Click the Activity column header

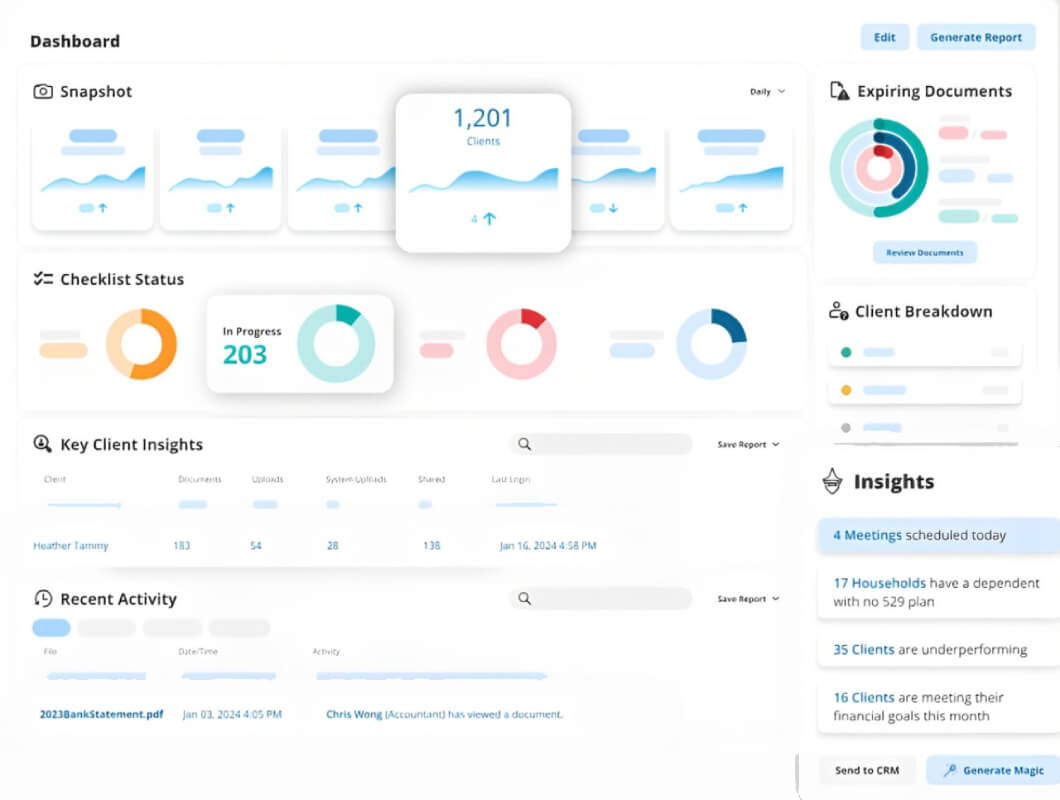(326, 651)
